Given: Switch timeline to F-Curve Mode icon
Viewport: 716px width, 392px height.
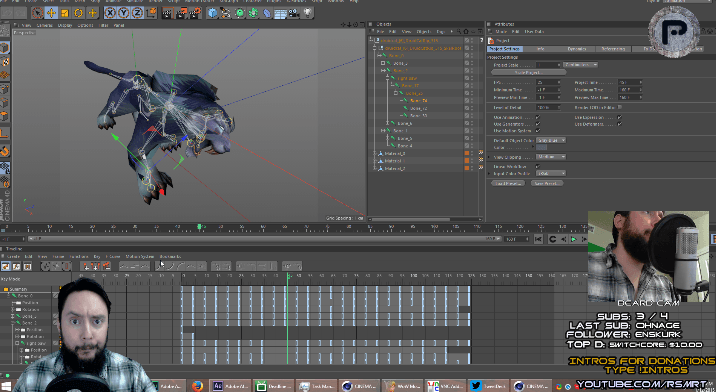Looking at the screenshot, I should pyautogui.click(x=16, y=266).
